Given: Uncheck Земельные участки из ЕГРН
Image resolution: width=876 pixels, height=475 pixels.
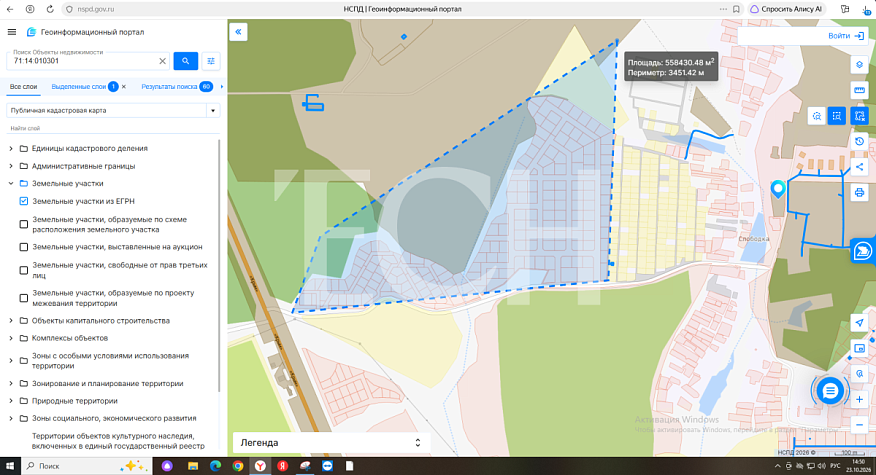Looking at the screenshot, I should [x=23, y=201].
